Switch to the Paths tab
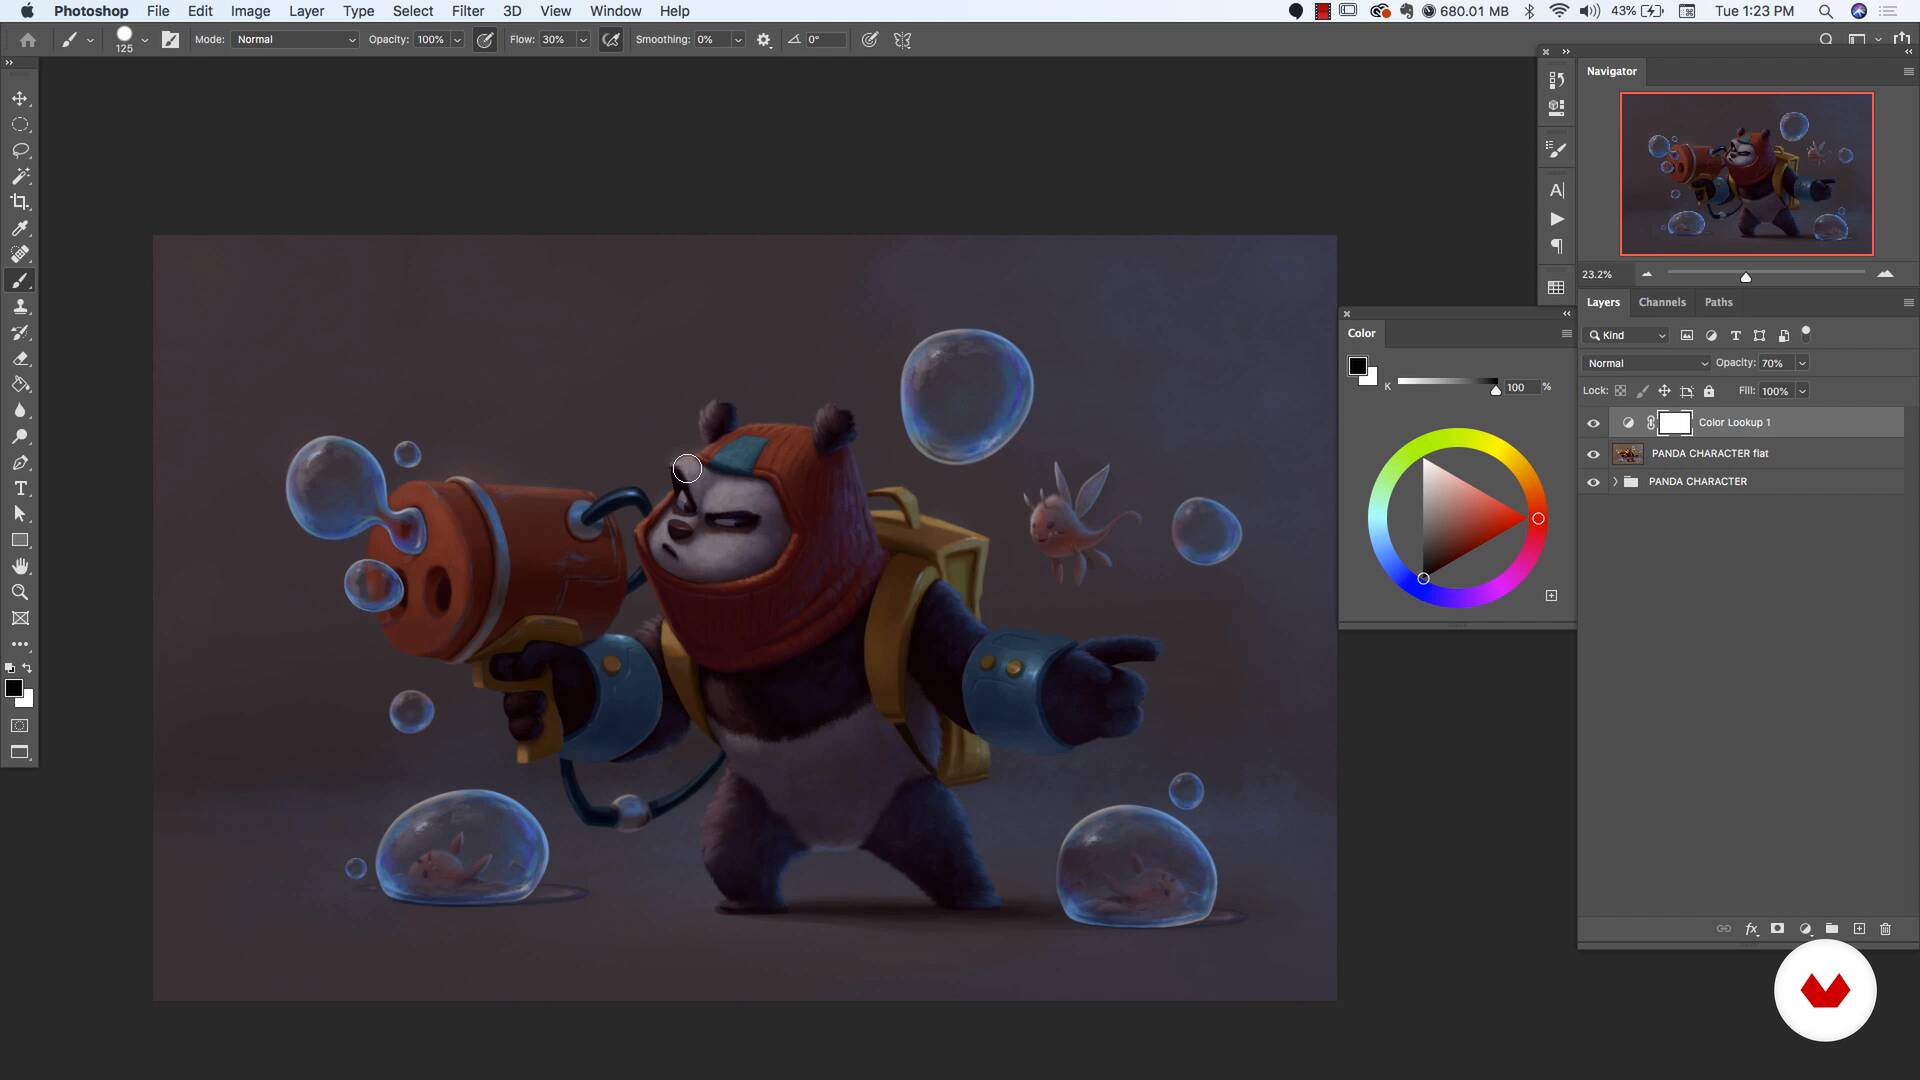The image size is (1920, 1080). [1718, 302]
